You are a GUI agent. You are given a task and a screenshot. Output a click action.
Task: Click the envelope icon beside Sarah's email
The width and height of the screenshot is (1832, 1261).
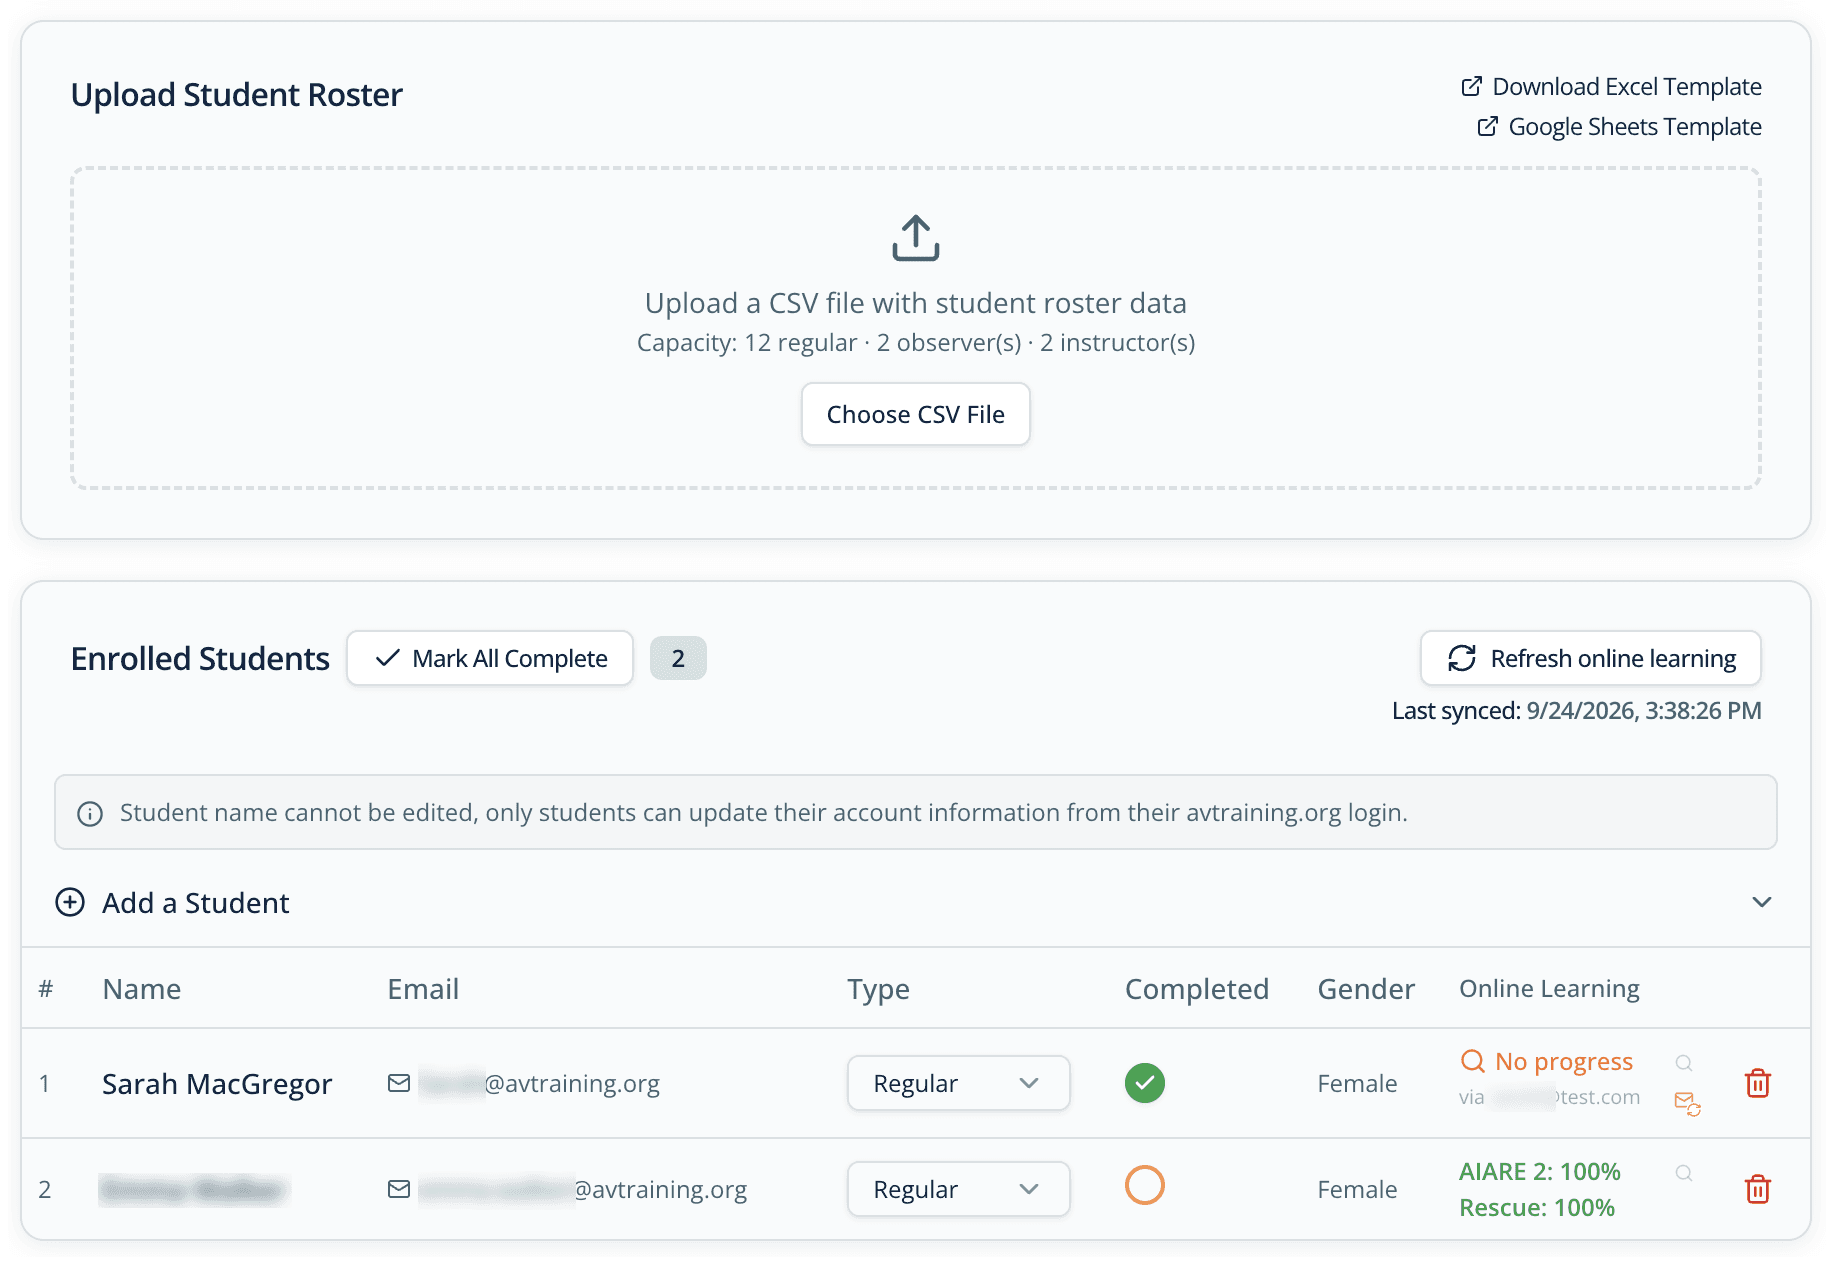pos(399,1083)
